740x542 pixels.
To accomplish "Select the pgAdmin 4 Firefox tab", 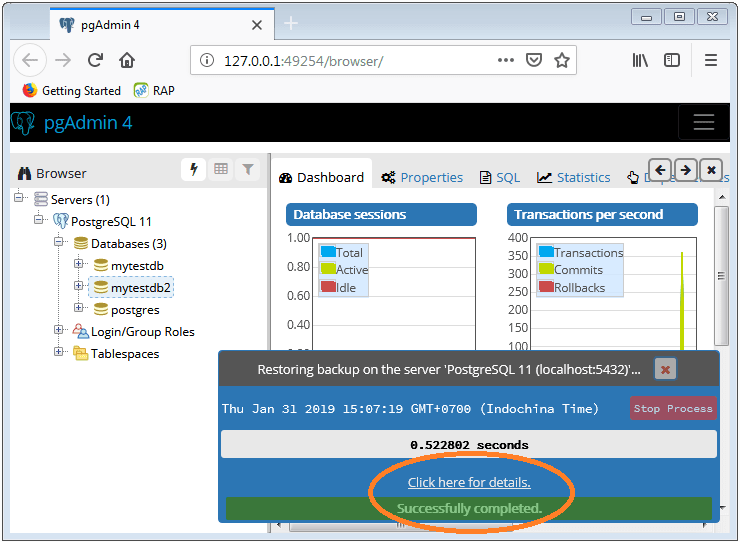I will 162,25.
